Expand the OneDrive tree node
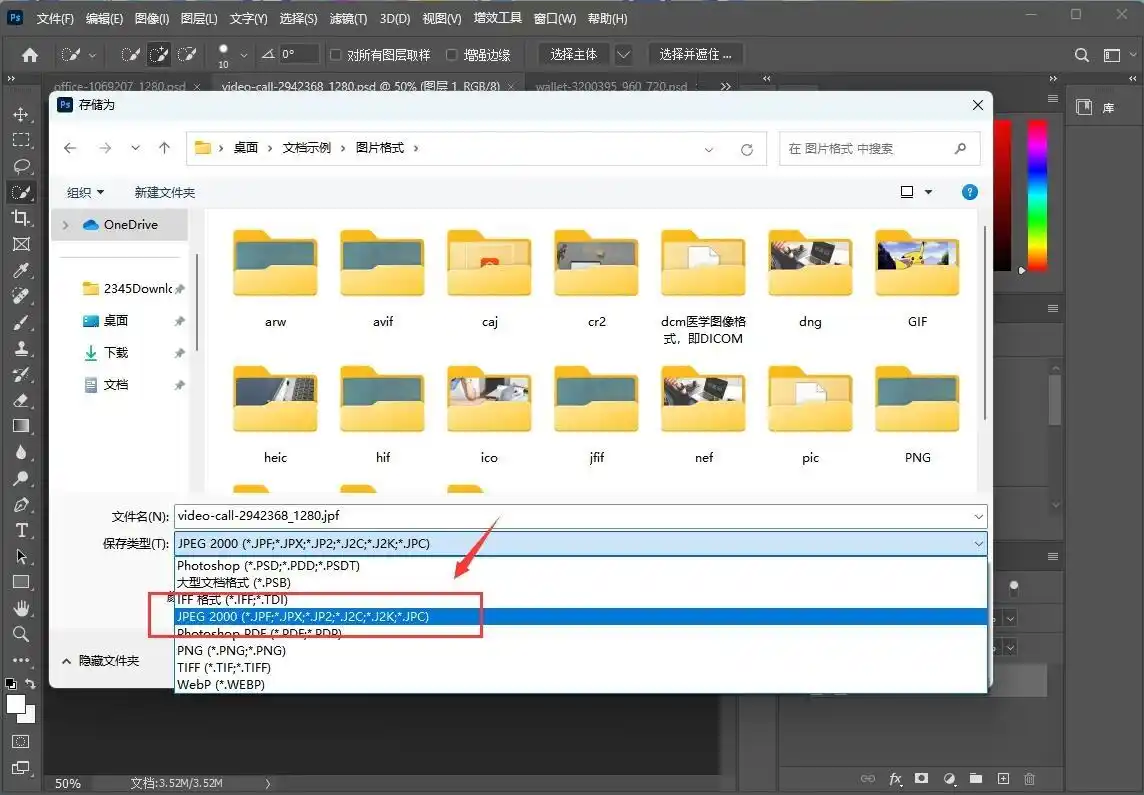The height and width of the screenshot is (795, 1144). [66, 225]
